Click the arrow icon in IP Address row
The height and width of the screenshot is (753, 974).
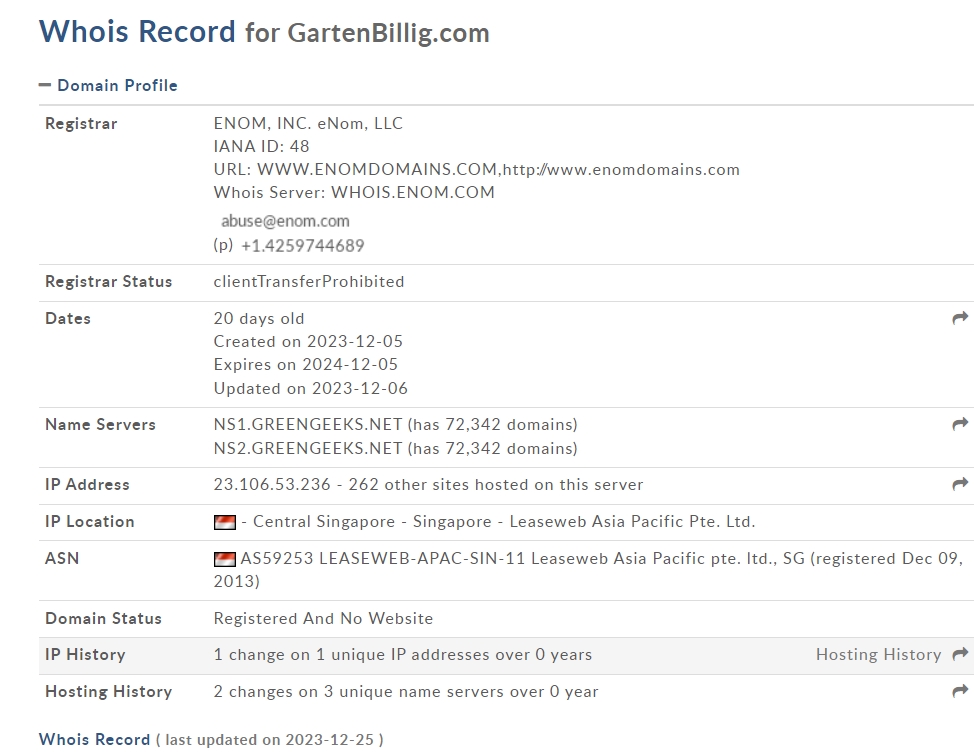(960, 484)
